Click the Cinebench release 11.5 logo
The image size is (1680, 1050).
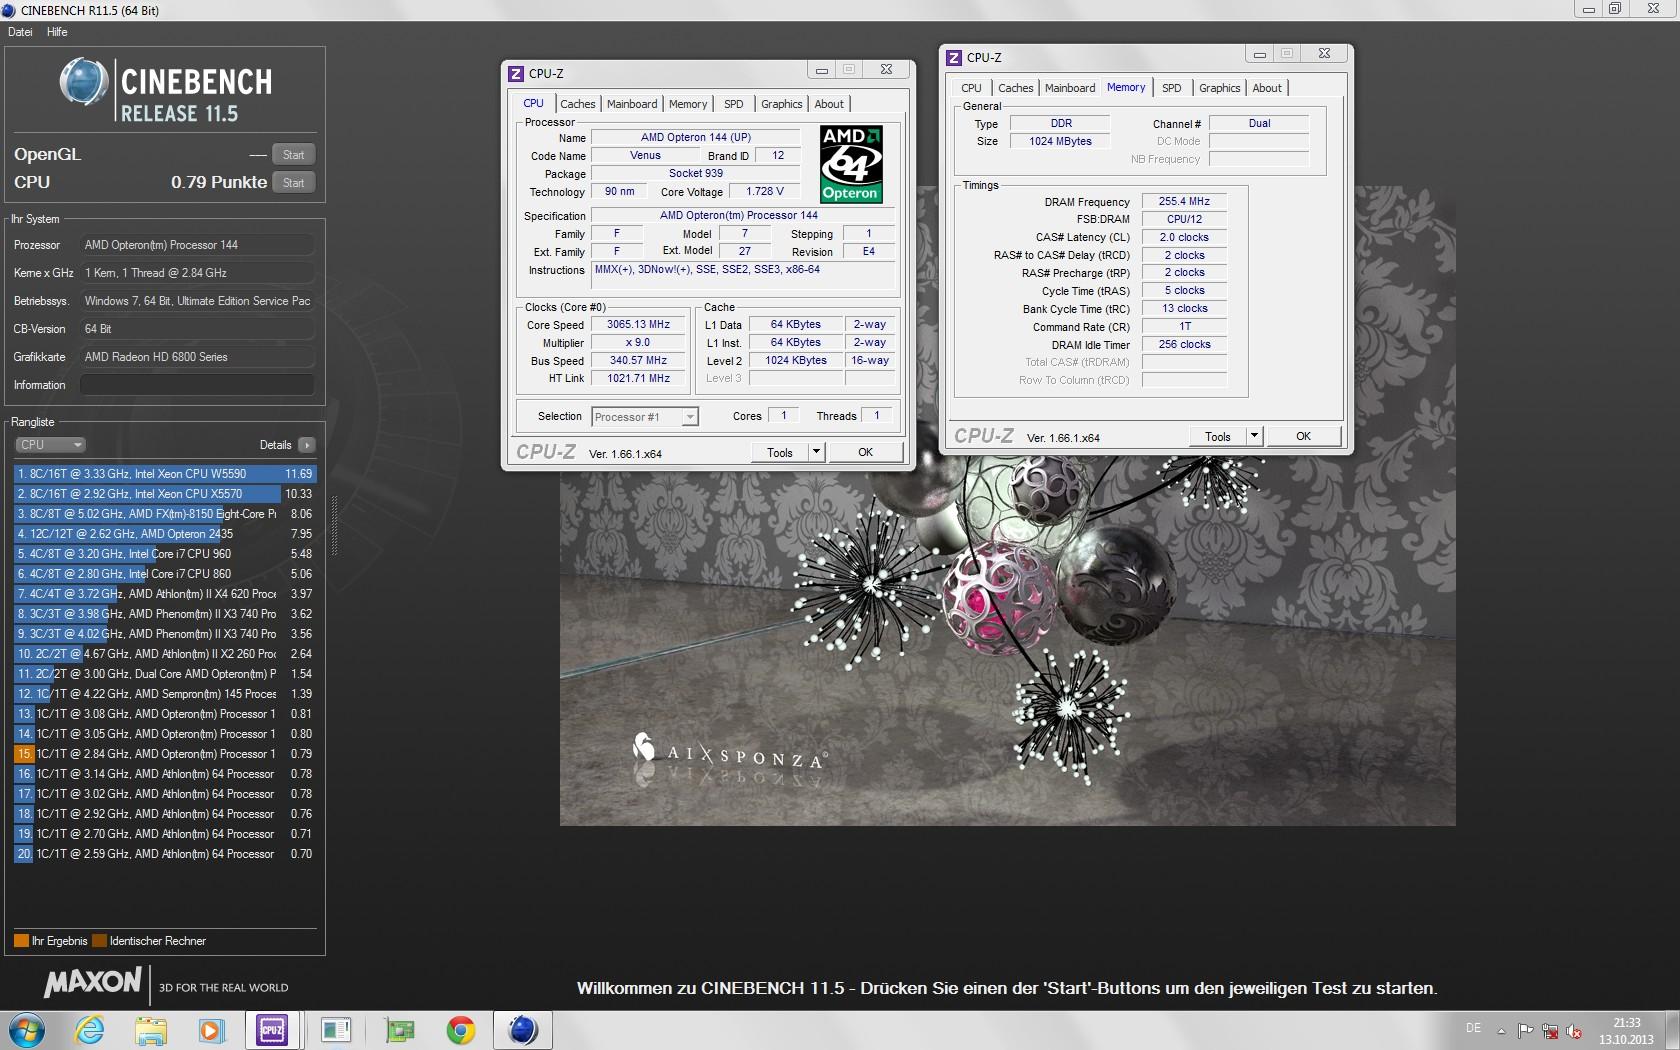[166, 92]
